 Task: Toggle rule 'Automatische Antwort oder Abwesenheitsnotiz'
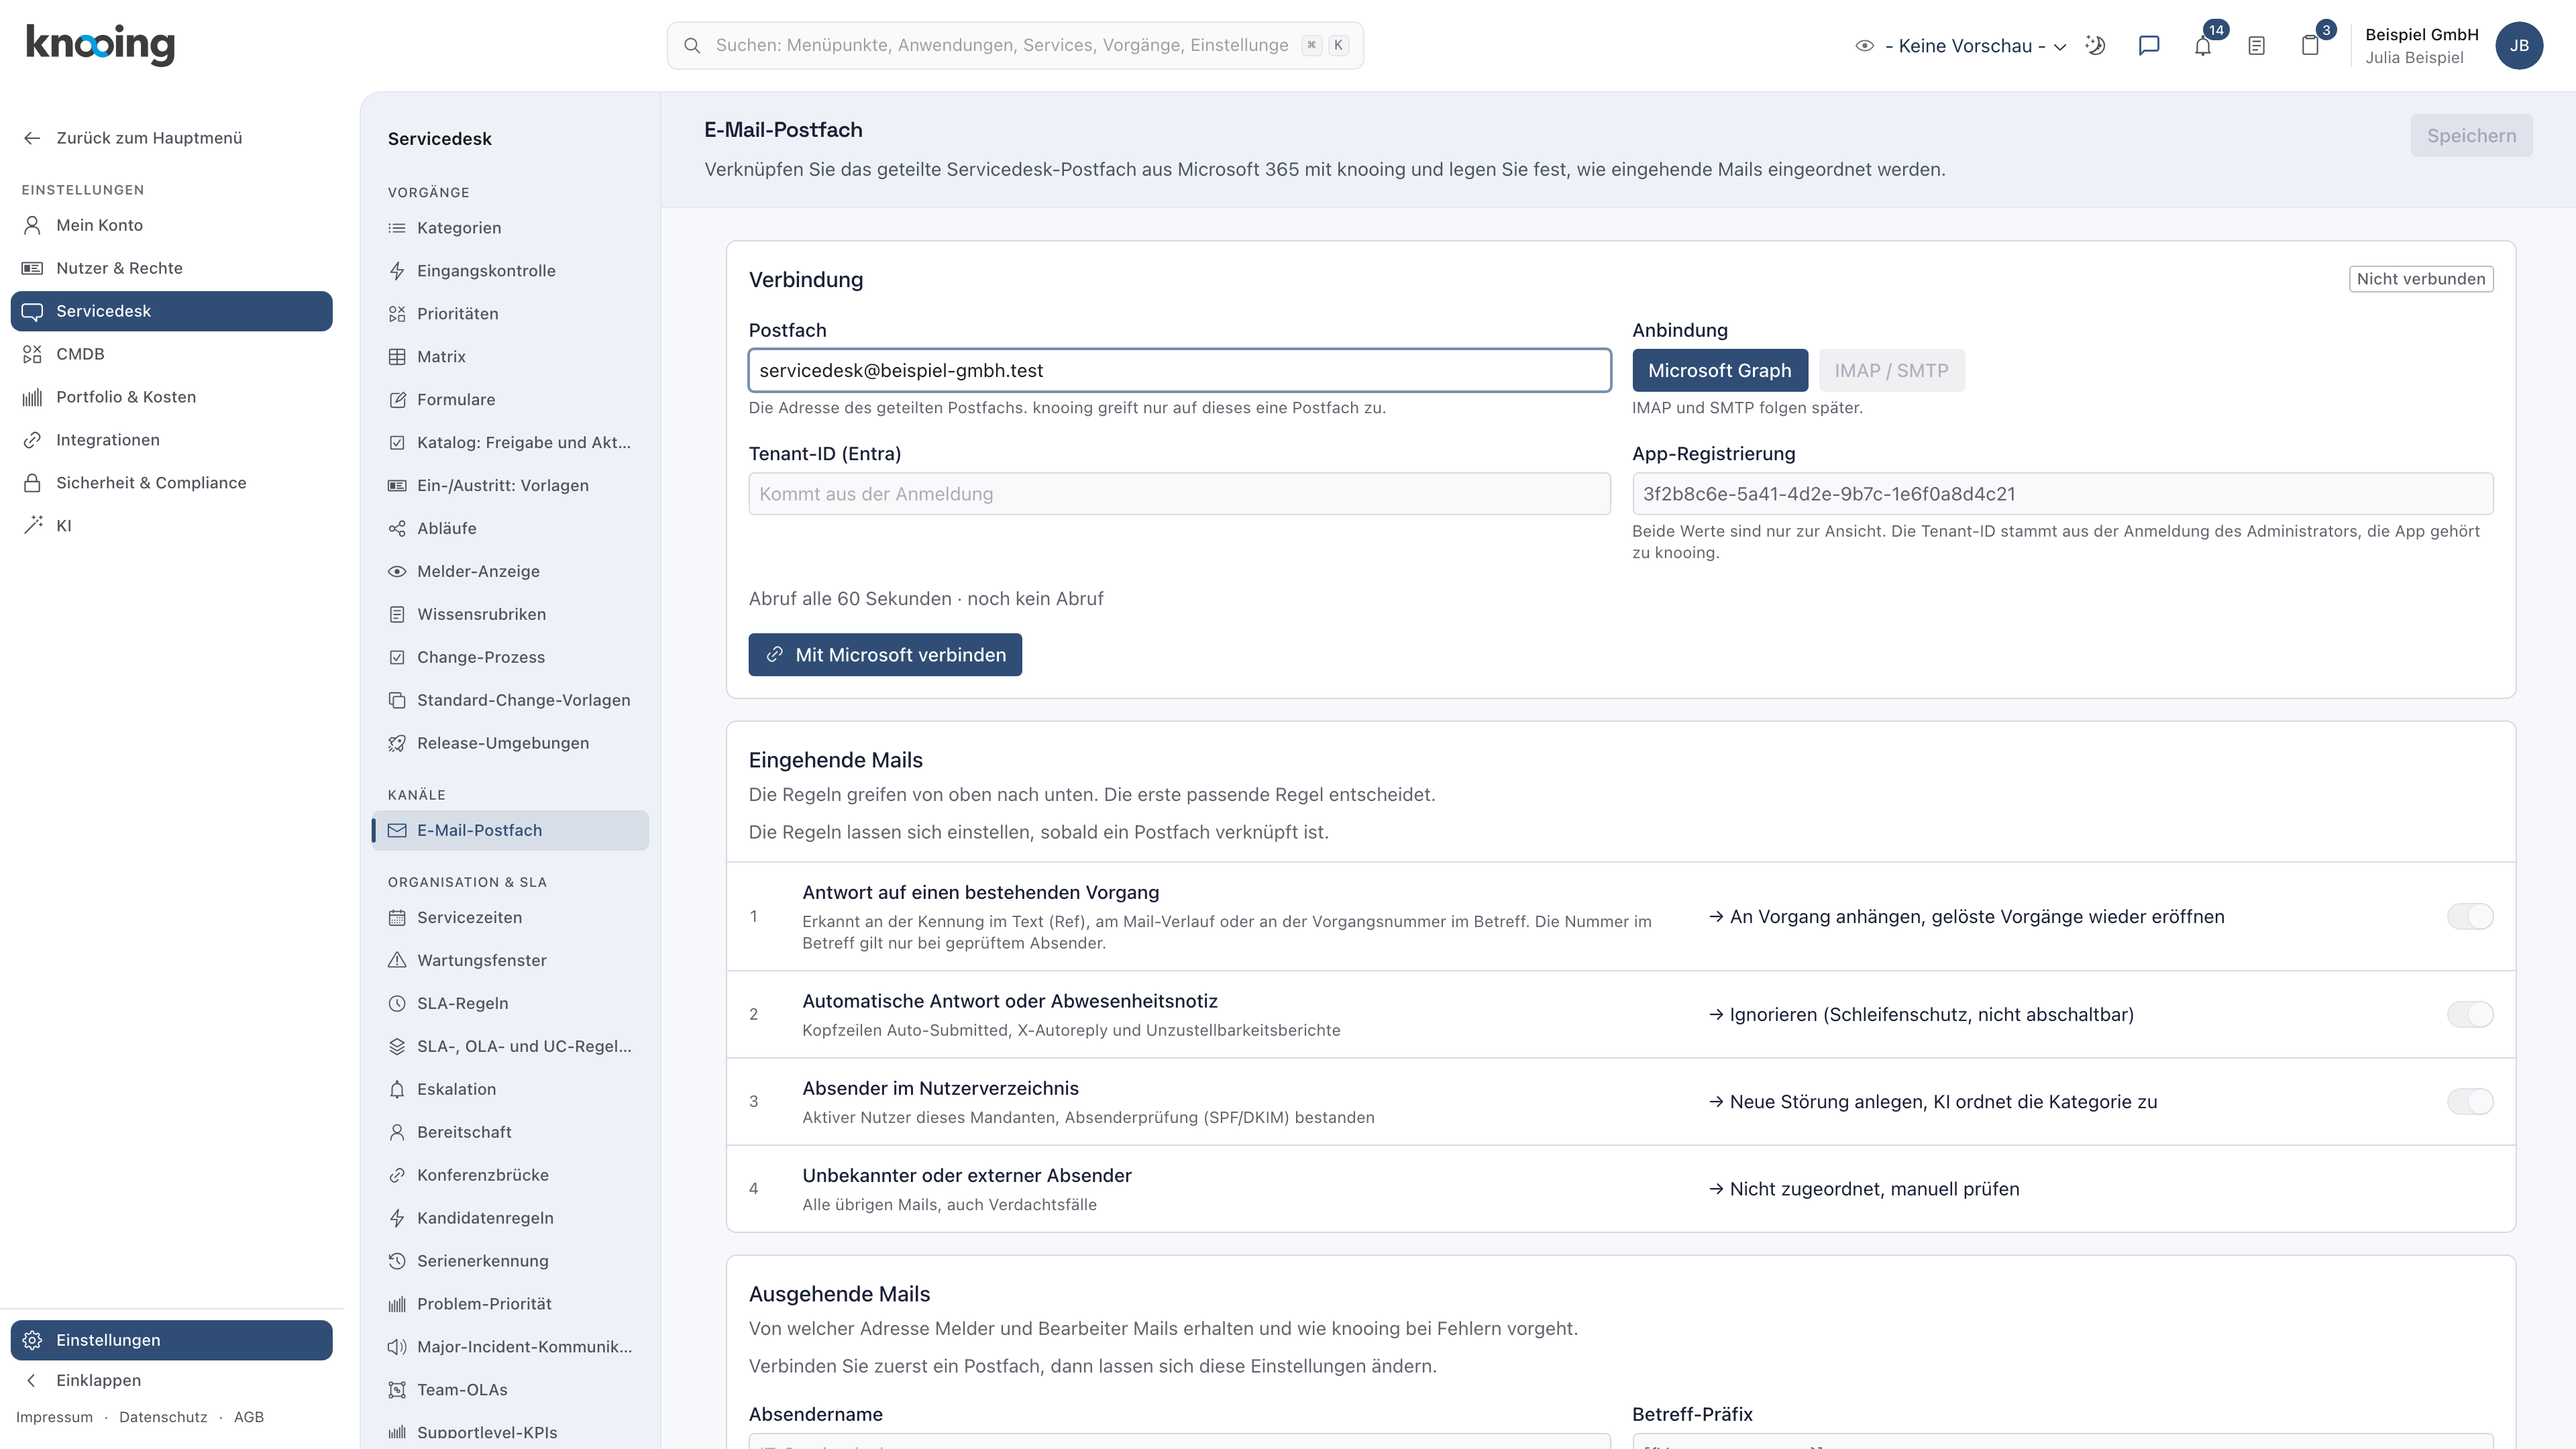pyautogui.click(x=2470, y=1015)
